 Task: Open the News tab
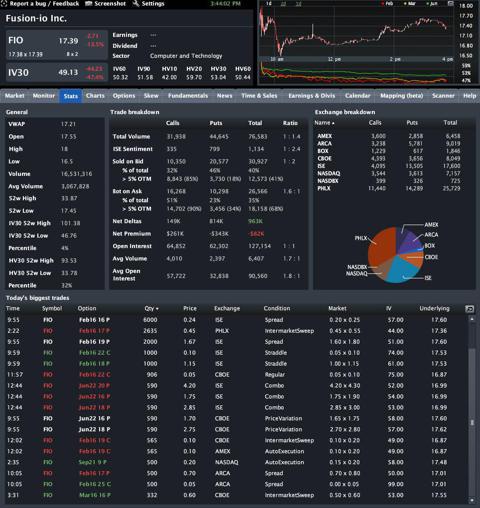click(224, 96)
